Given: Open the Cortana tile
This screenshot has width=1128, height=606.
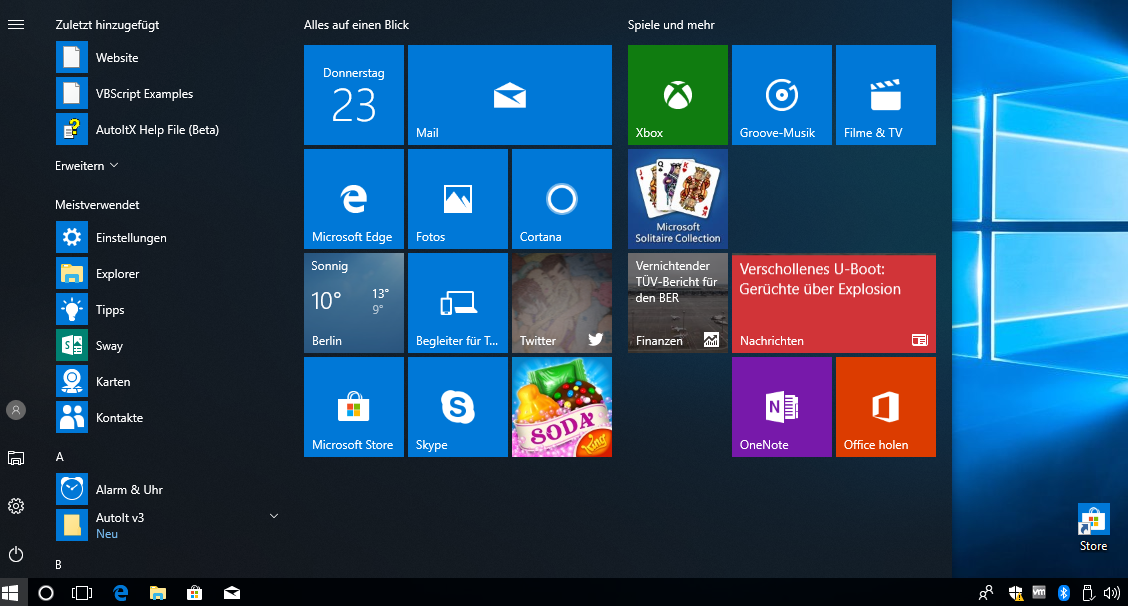Looking at the screenshot, I should (x=561, y=199).
